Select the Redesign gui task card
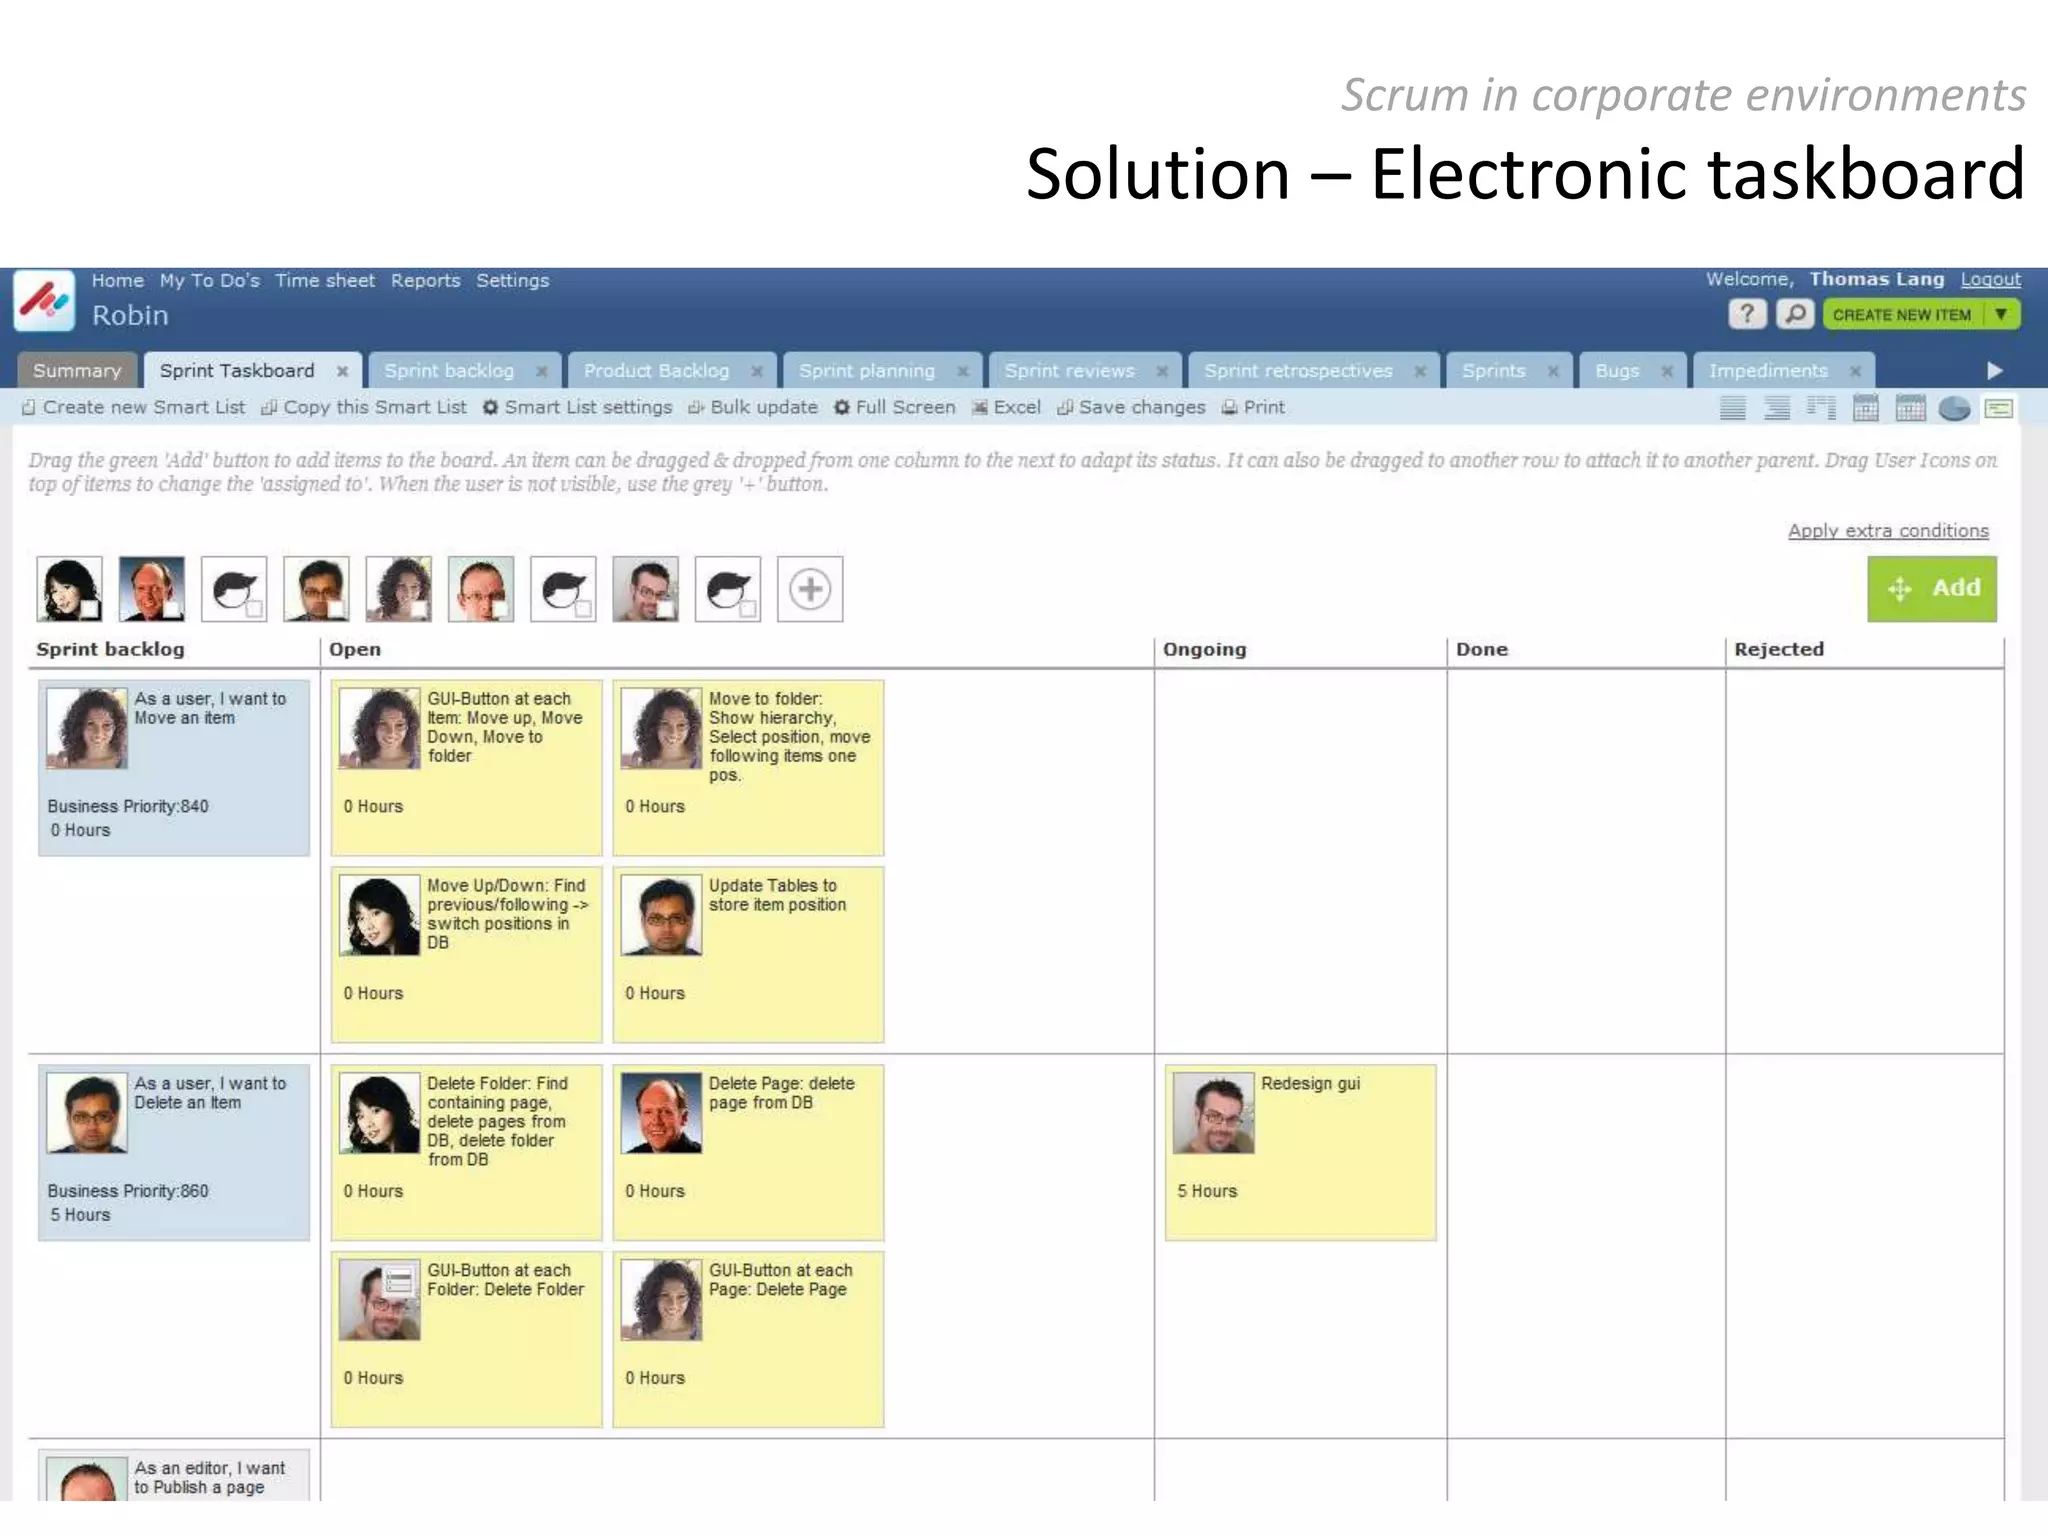 (x=1300, y=1150)
